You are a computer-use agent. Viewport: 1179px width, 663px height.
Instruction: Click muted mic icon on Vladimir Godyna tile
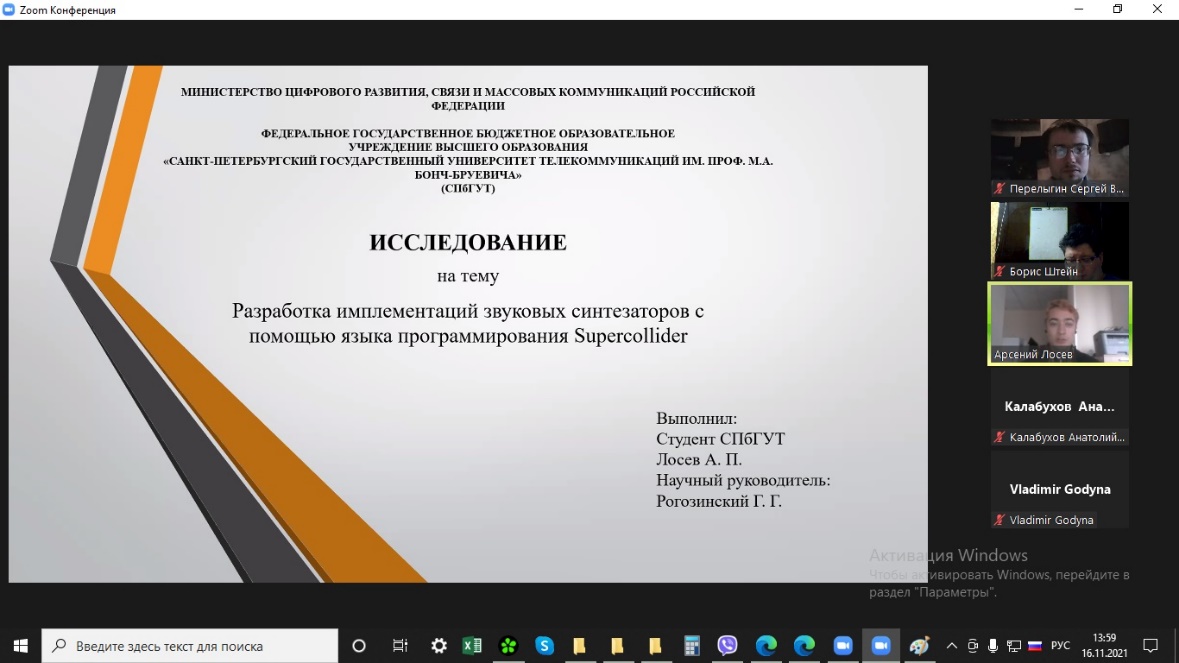coord(999,520)
